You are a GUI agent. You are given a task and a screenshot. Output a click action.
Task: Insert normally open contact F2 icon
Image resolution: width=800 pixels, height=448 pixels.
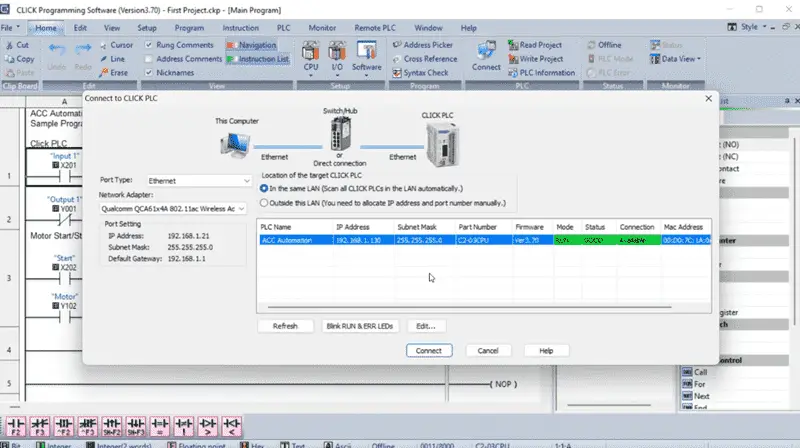coord(16,426)
